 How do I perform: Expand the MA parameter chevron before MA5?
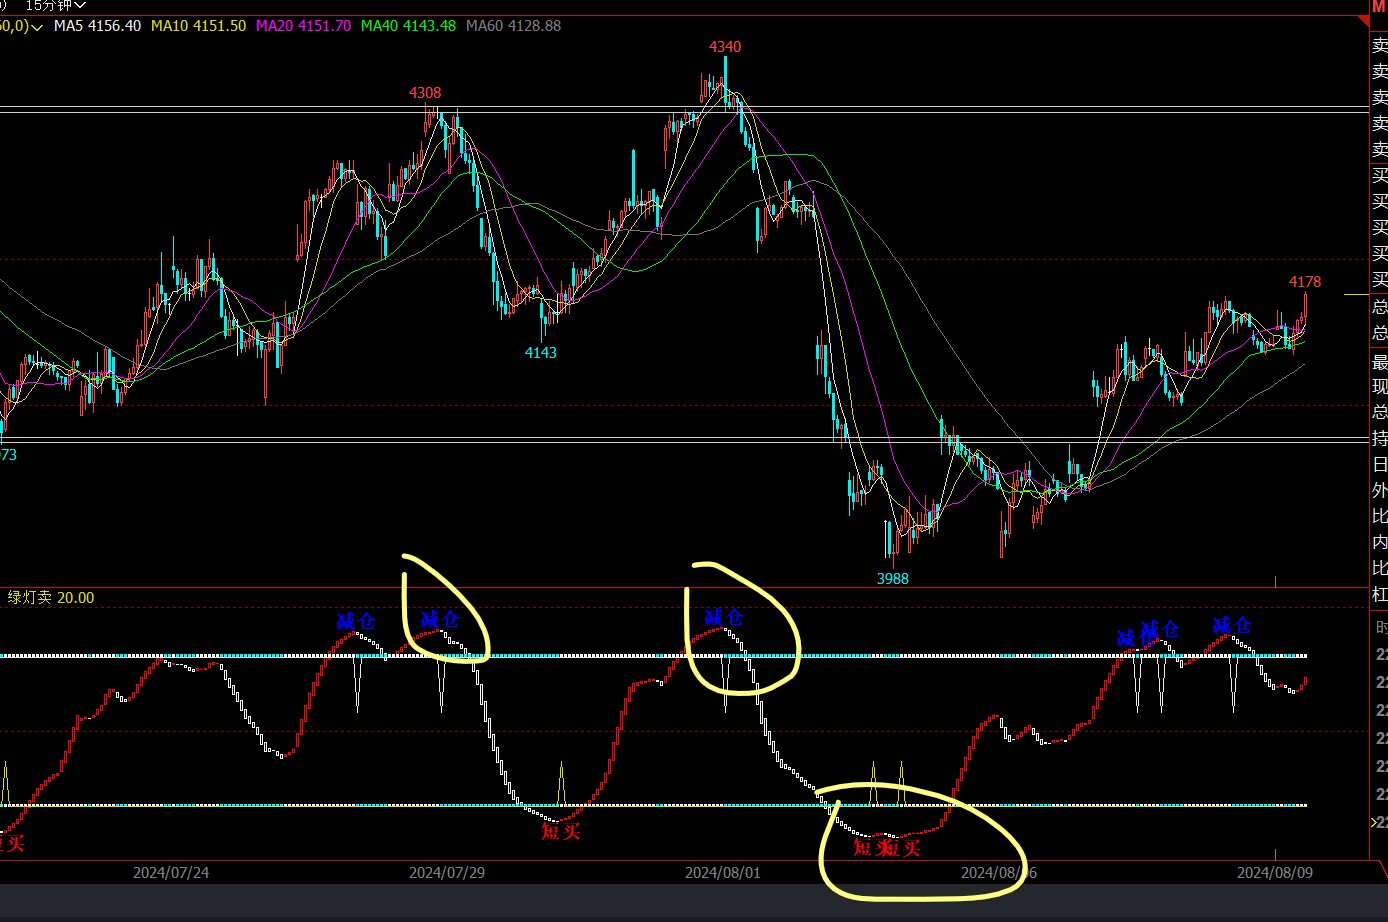point(37,27)
